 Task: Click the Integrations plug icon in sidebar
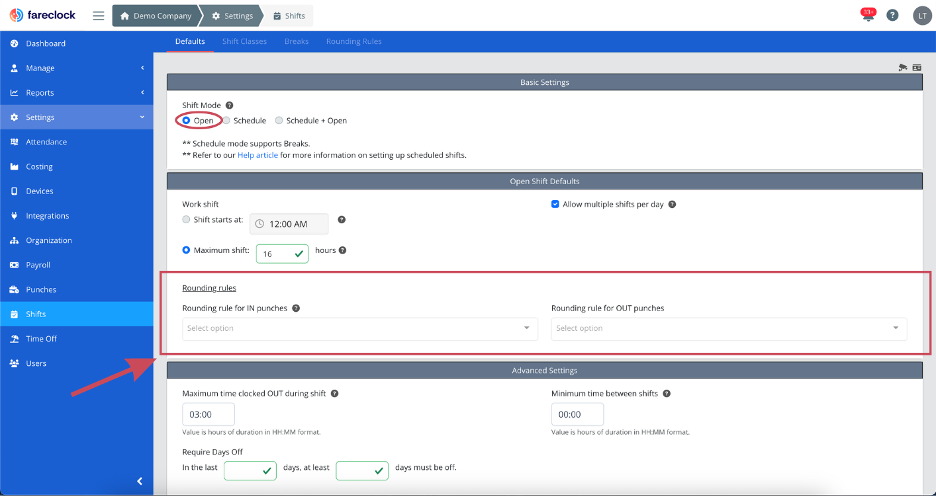pyautogui.click(x=14, y=216)
